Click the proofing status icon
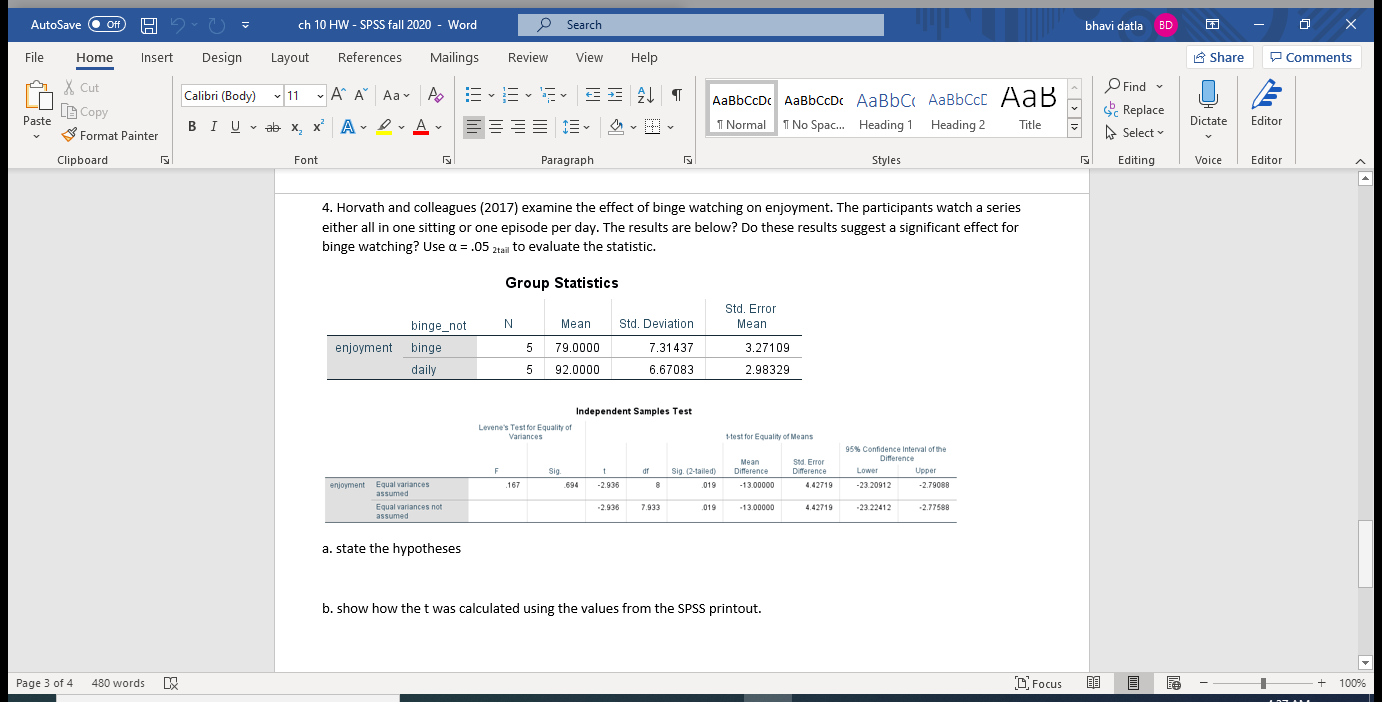Viewport: 1382px width, 702px height. (170, 683)
